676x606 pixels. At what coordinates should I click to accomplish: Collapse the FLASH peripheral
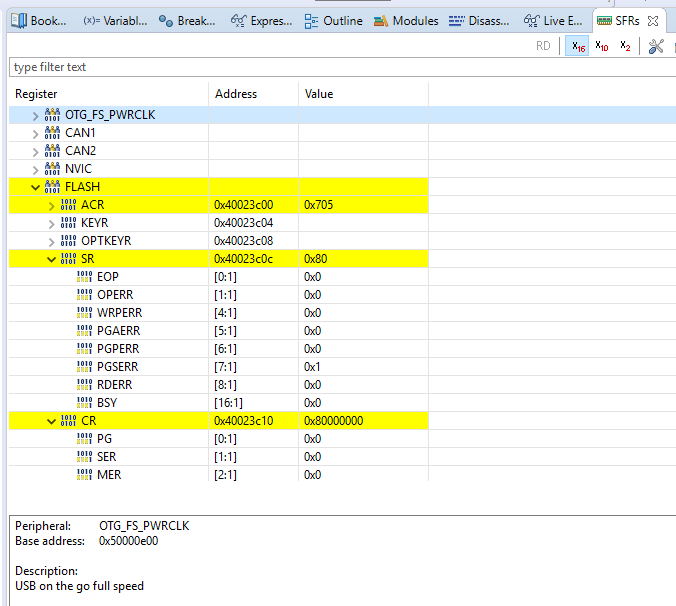(35, 187)
